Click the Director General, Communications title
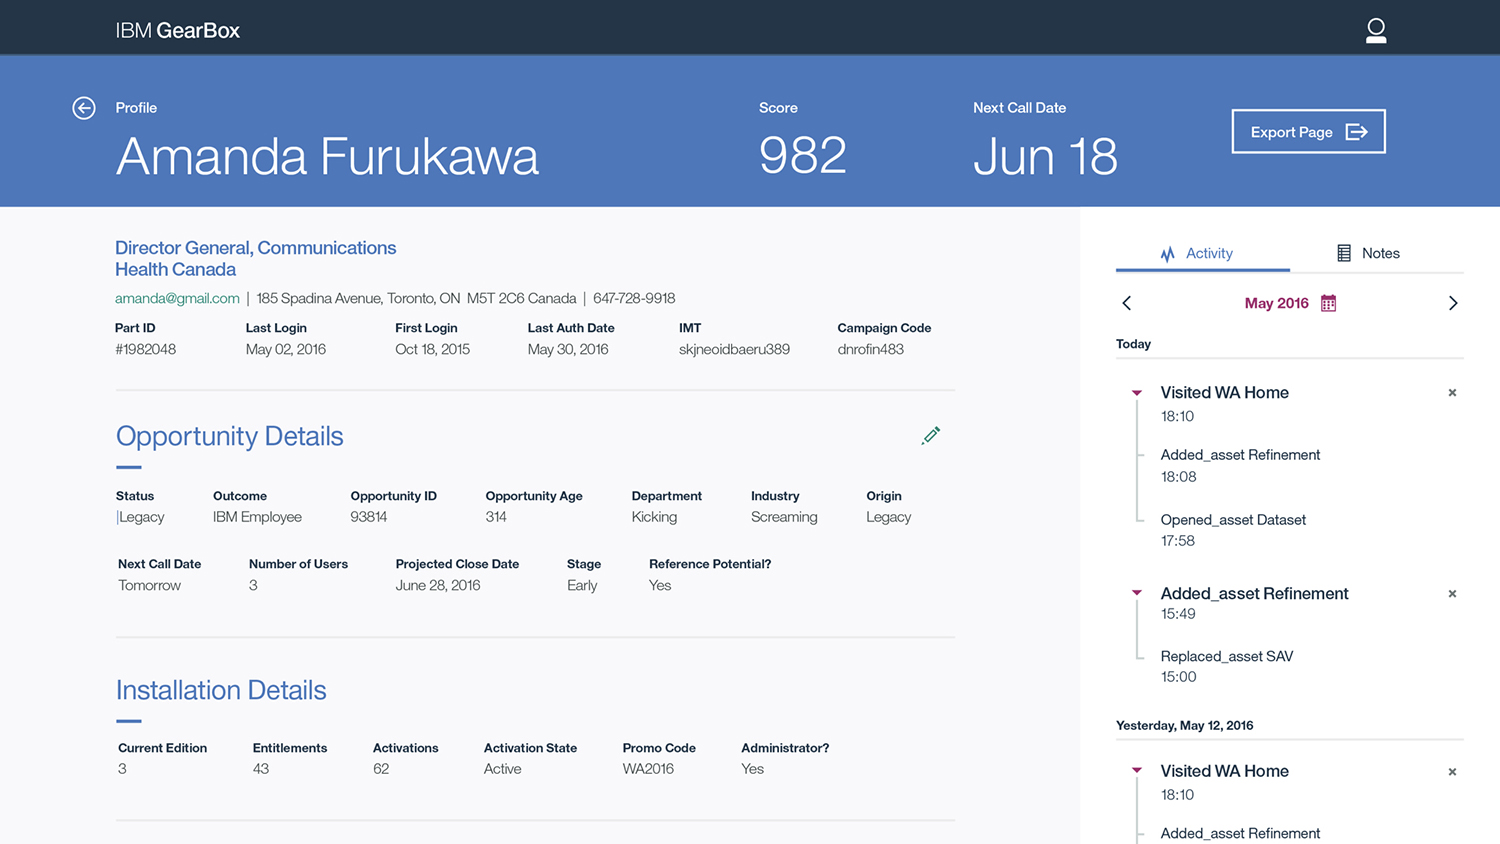The width and height of the screenshot is (1500, 844). [255, 248]
